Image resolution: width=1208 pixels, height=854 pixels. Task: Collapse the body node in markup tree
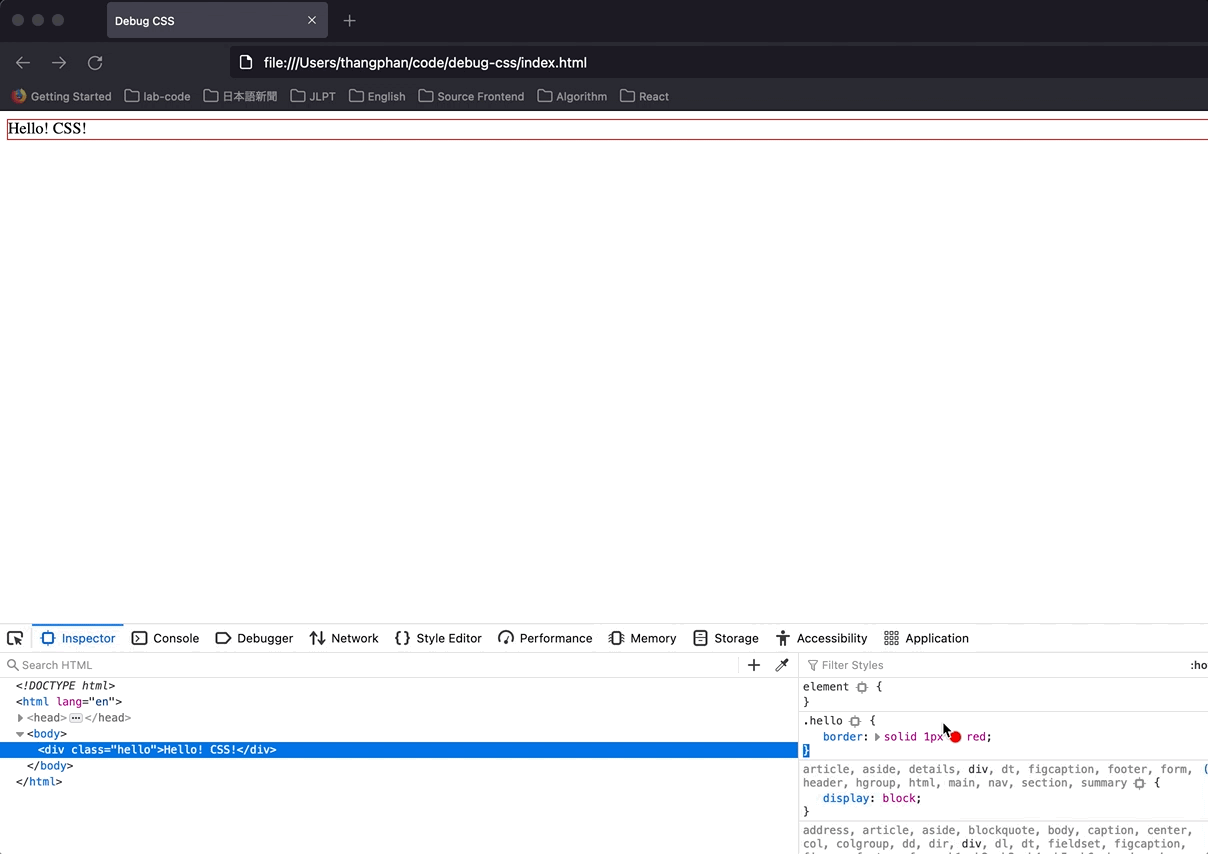[20, 734]
